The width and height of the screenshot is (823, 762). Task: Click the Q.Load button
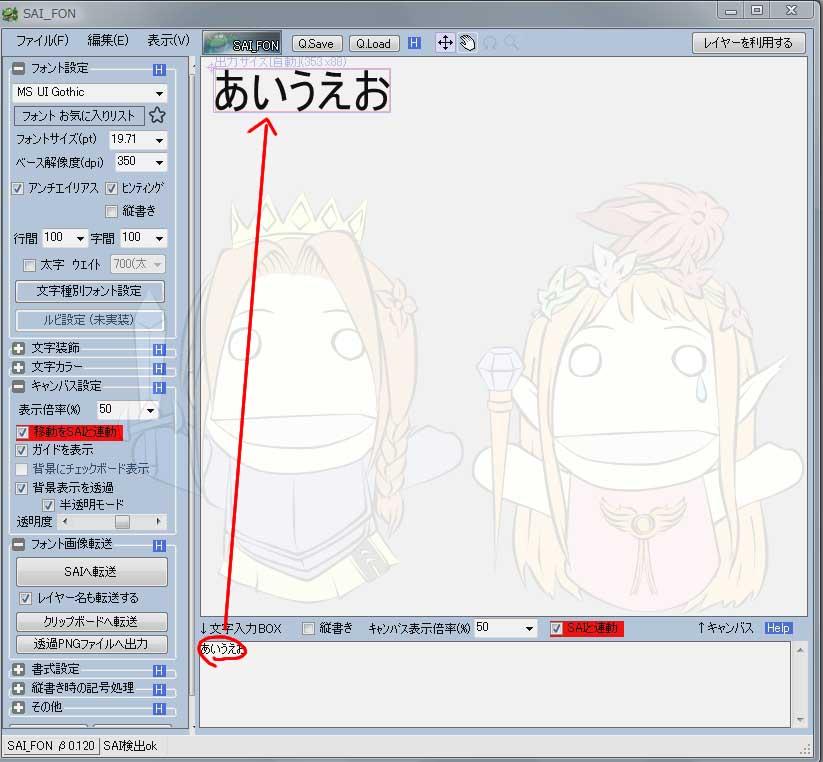point(374,44)
